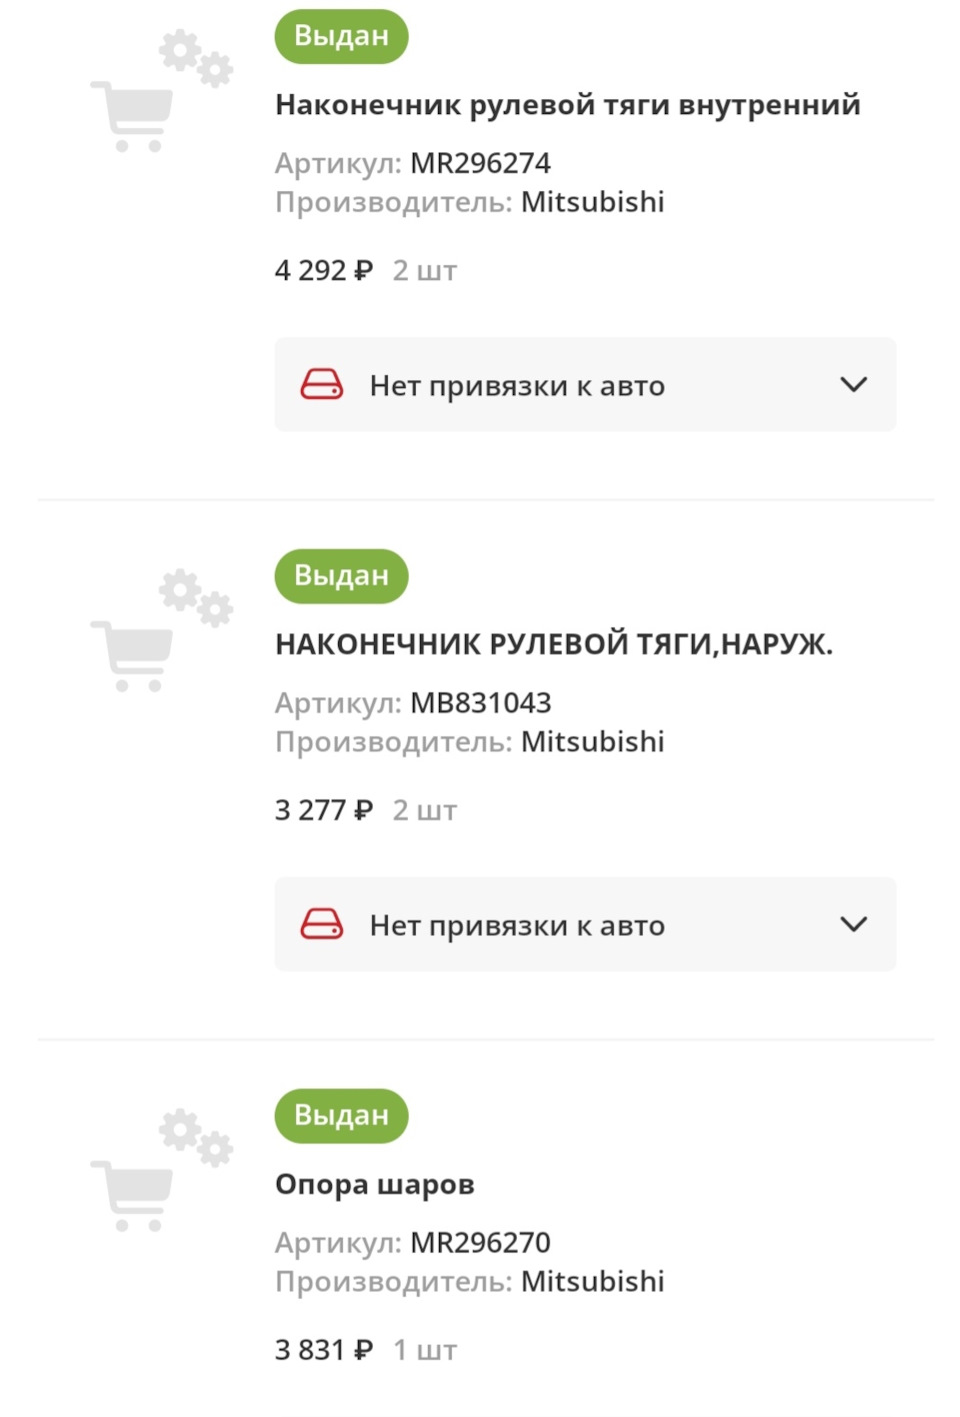Open product Наконечник рулевой тяги внутренний
The image size is (960, 1417).
click(566, 103)
